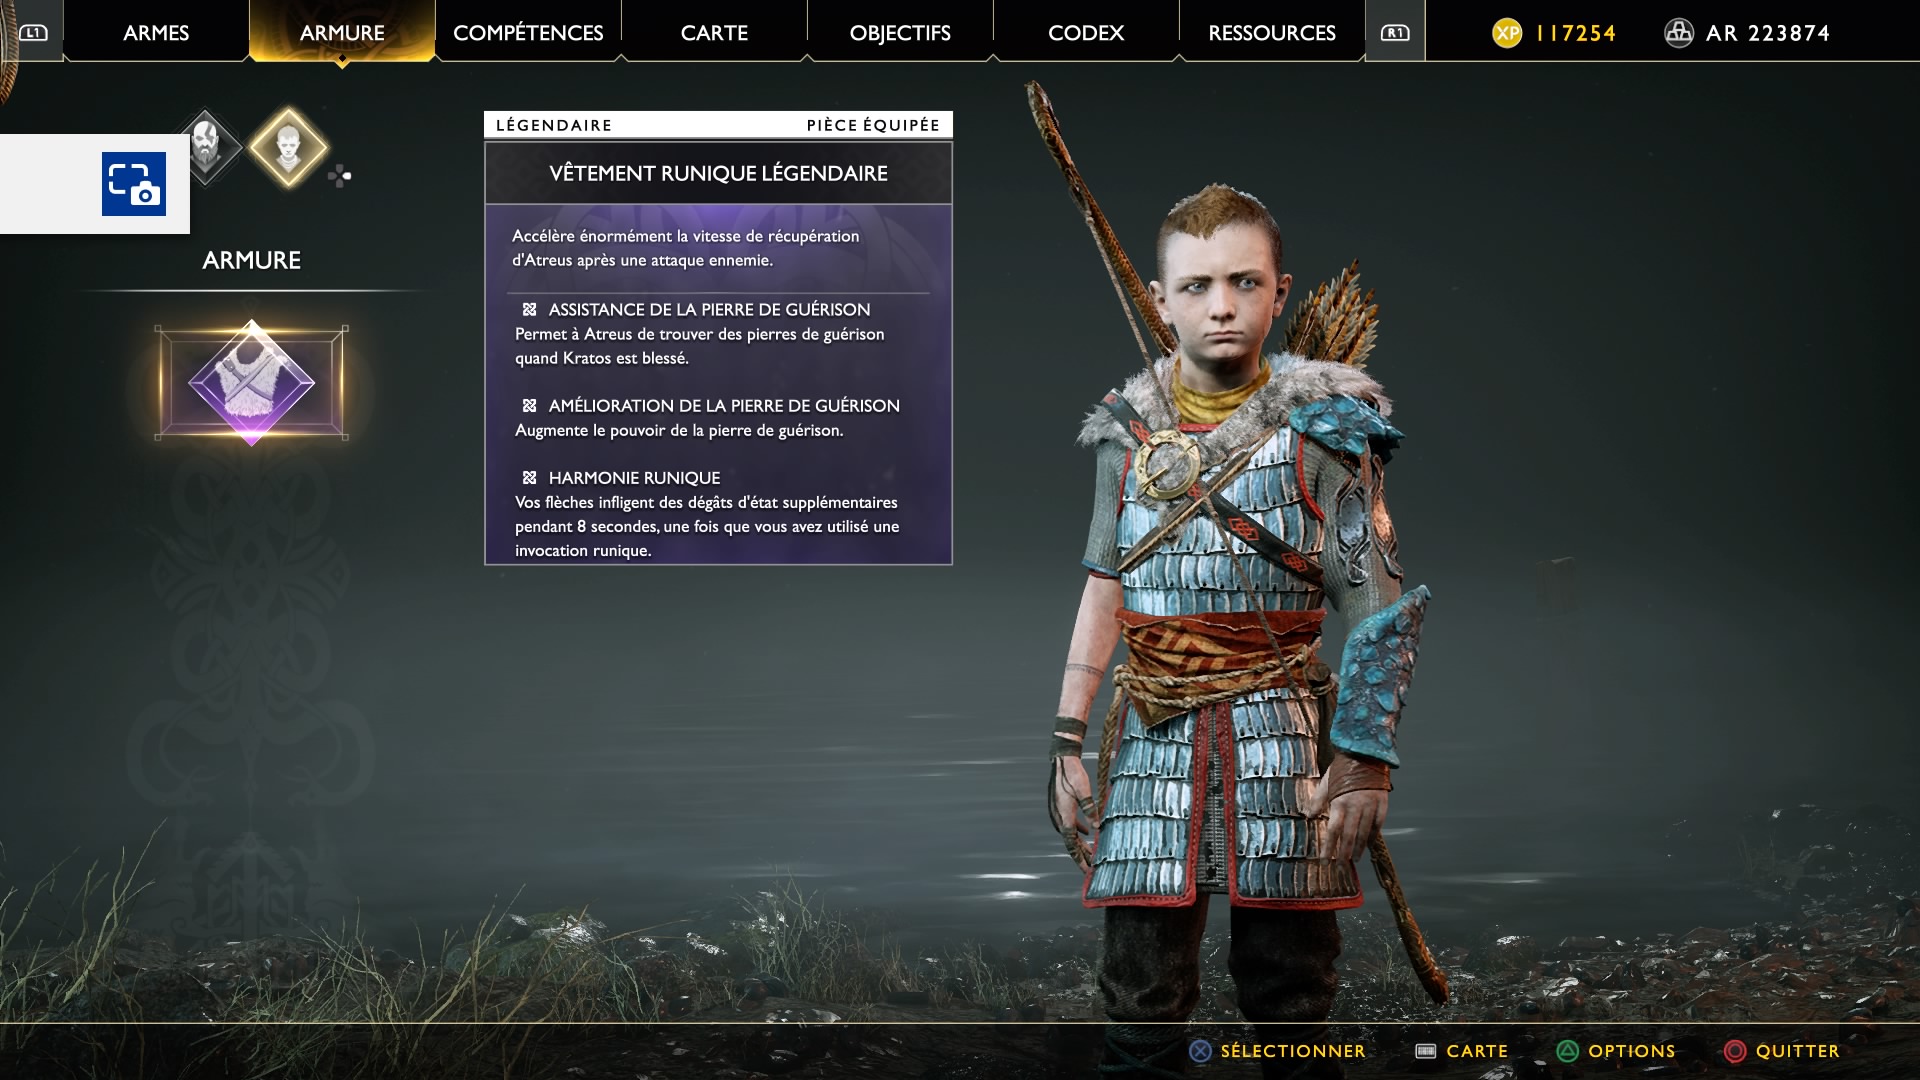Click the AR hacksilver currency icon
Screen dimensions: 1920x1080
coord(1679,33)
